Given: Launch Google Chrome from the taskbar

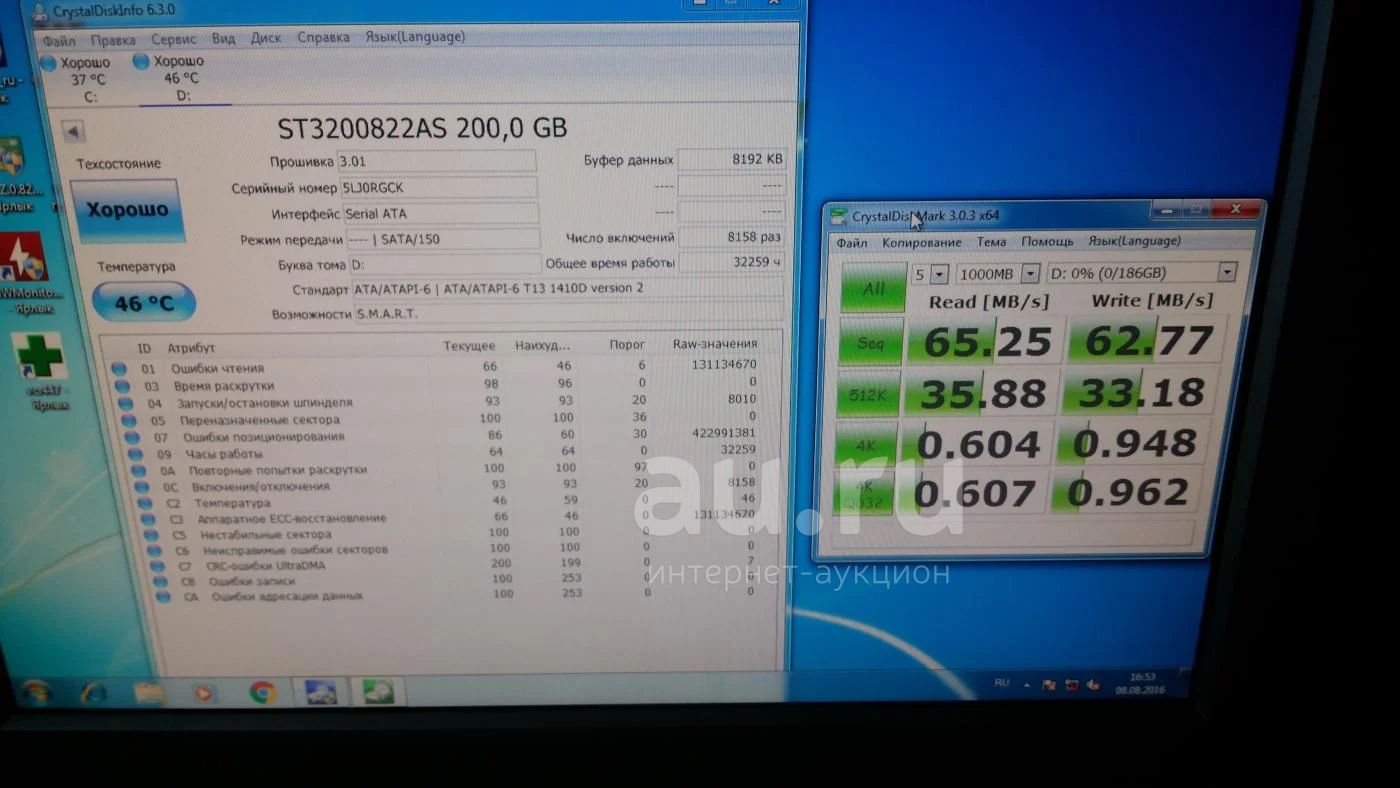Looking at the screenshot, I should point(263,692).
